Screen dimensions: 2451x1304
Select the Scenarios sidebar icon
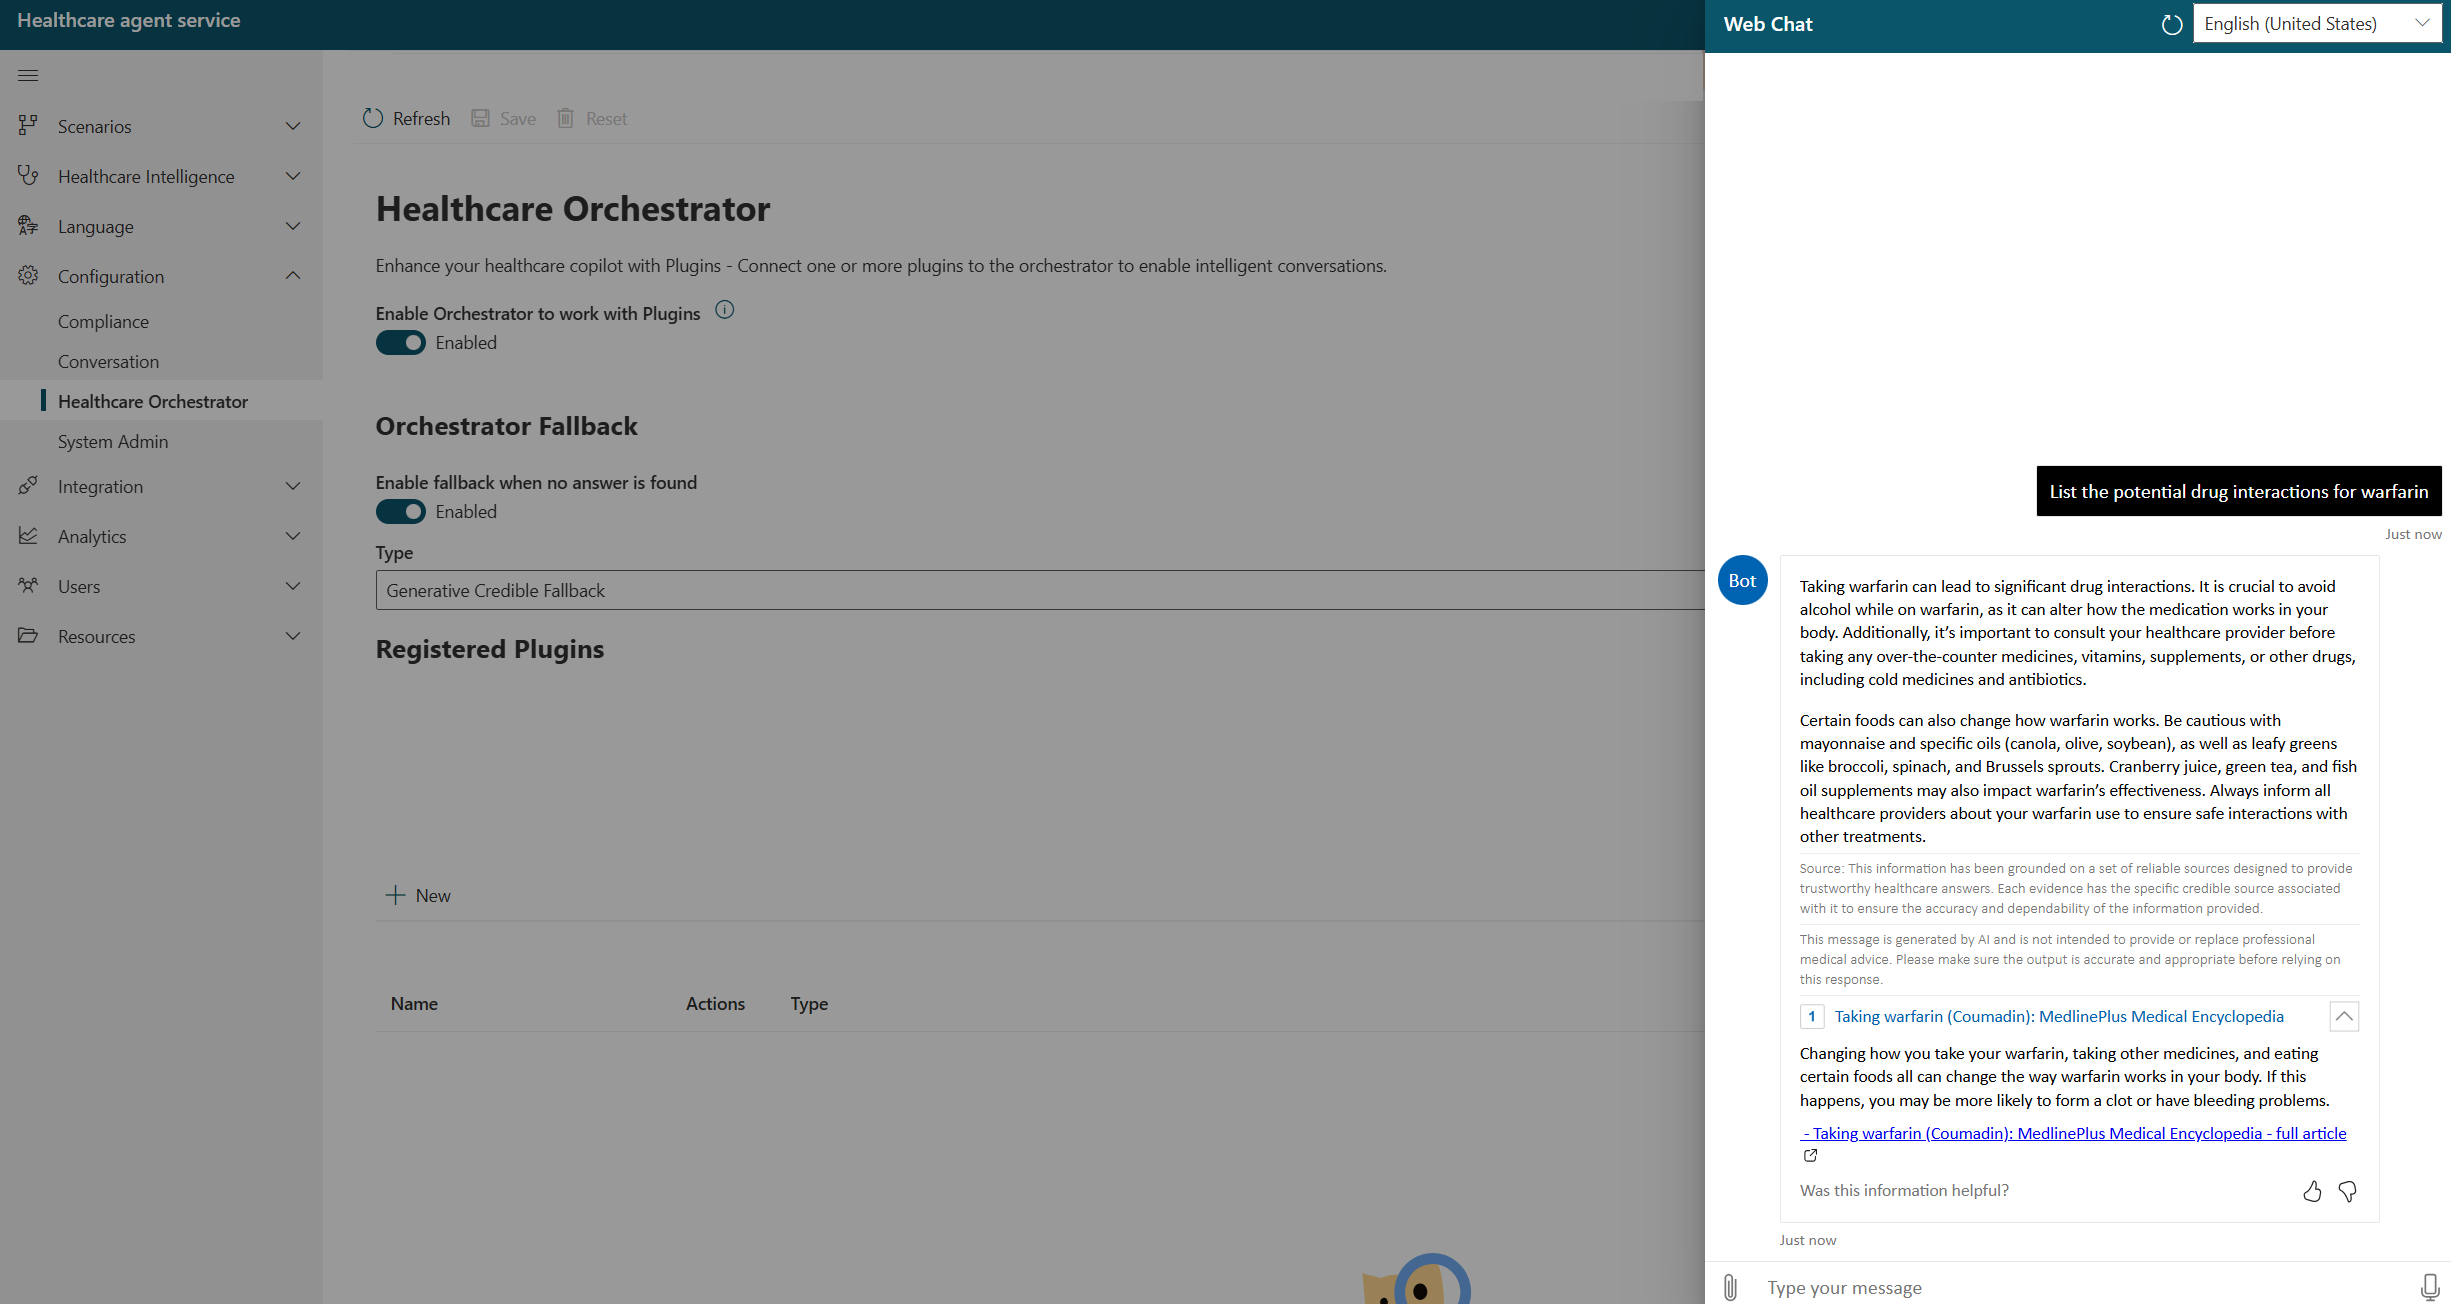[x=27, y=126]
